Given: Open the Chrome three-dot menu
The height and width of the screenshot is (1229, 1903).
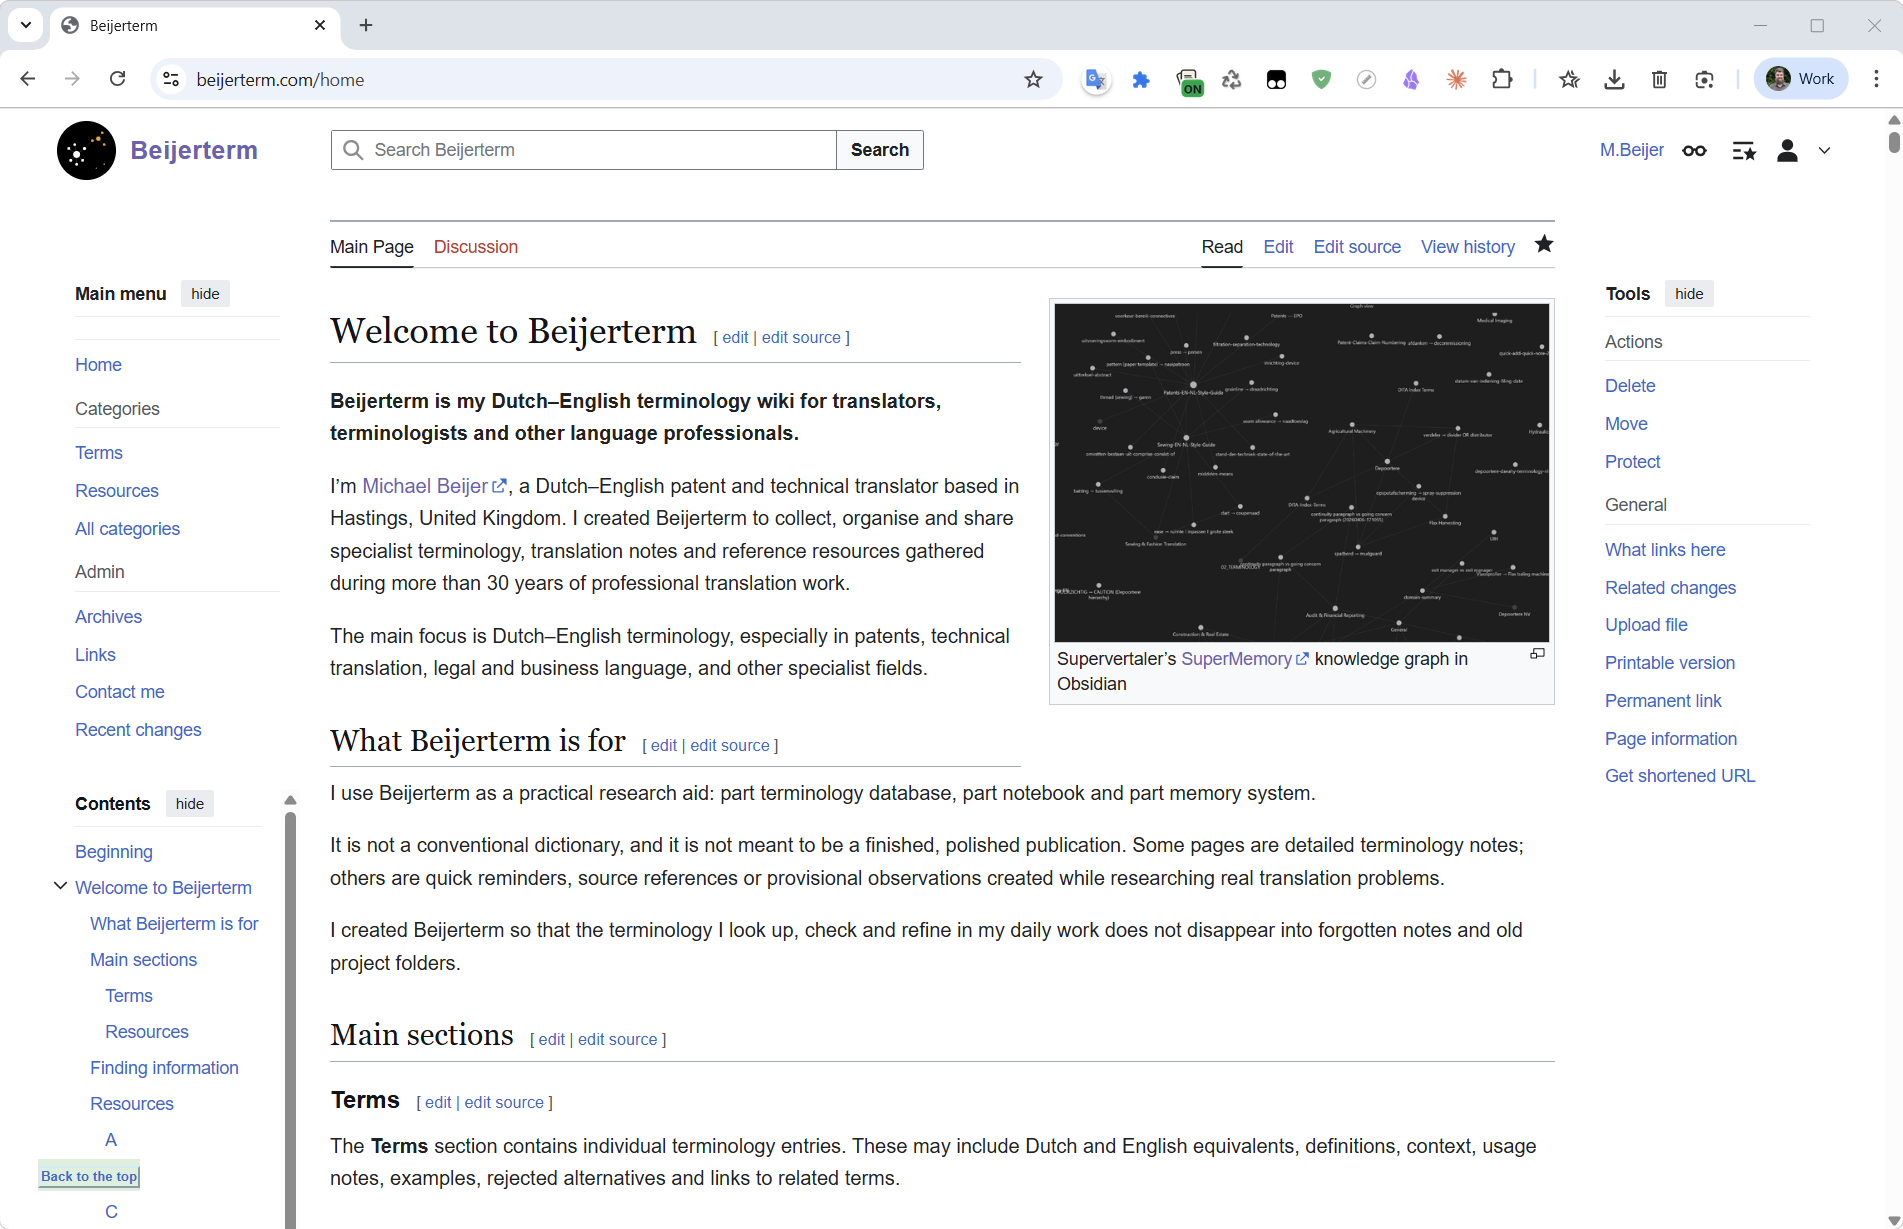Looking at the screenshot, I should coord(1876,79).
